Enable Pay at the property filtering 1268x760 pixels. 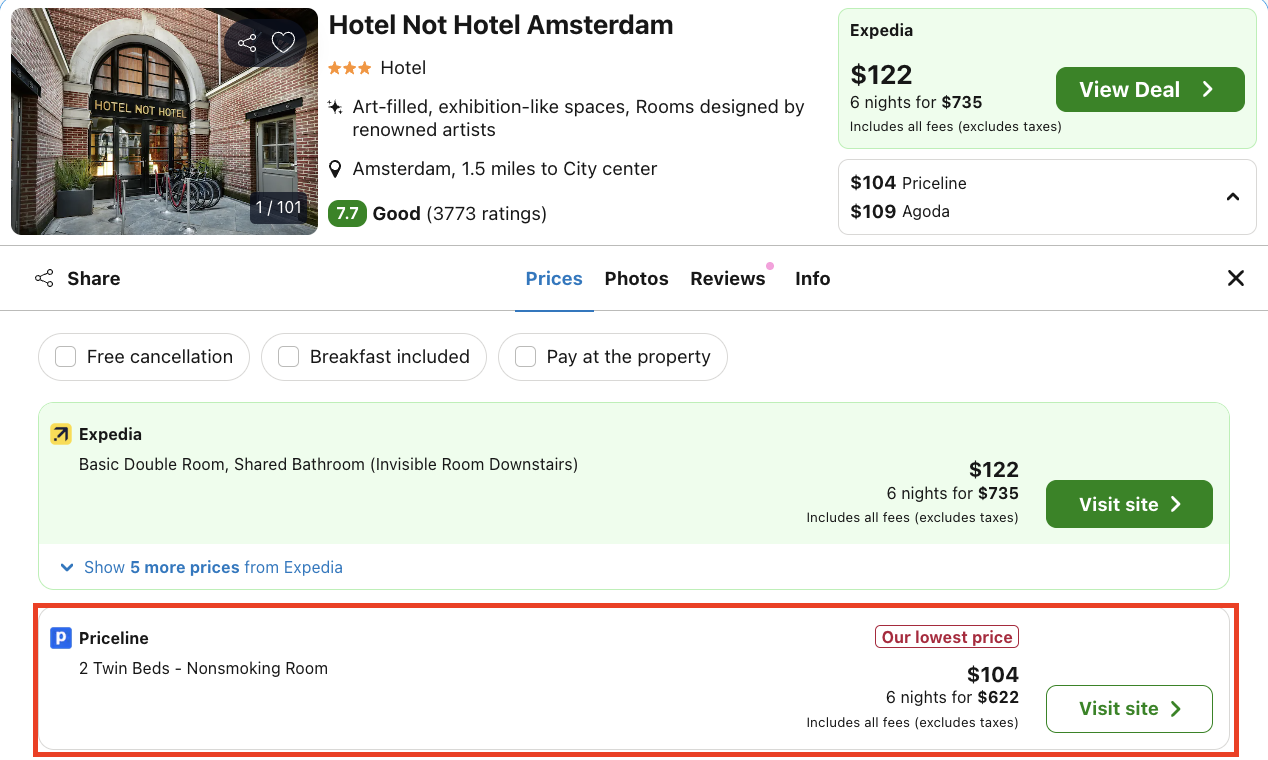(525, 356)
